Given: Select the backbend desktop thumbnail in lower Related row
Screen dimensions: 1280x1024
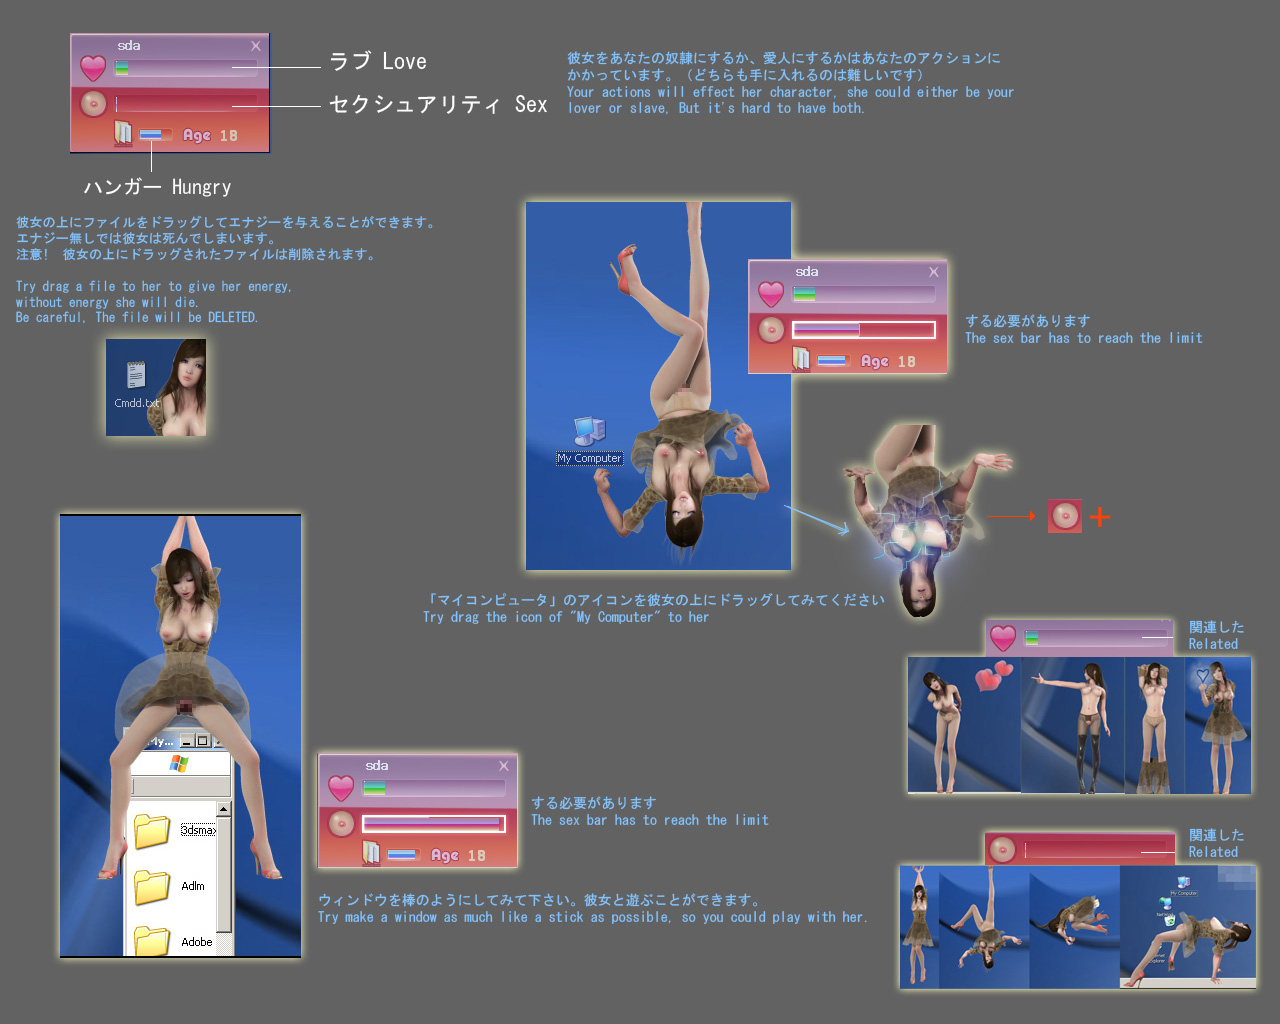Looking at the screenshot, I should [x=1190, y=925].
